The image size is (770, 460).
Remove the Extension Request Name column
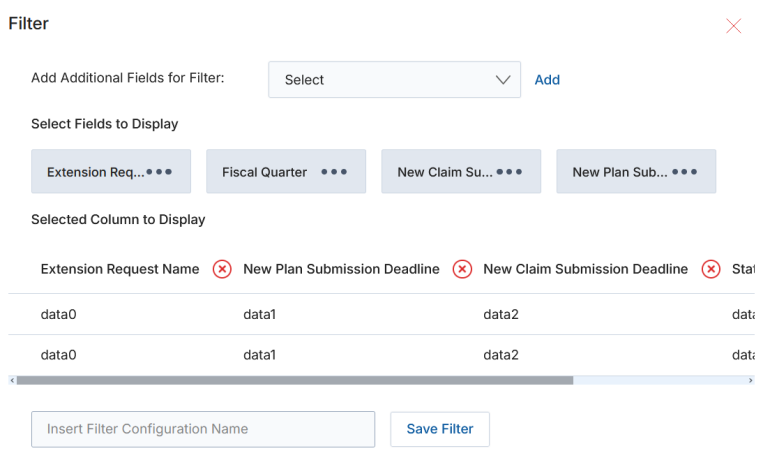click(x=222, y=269)
